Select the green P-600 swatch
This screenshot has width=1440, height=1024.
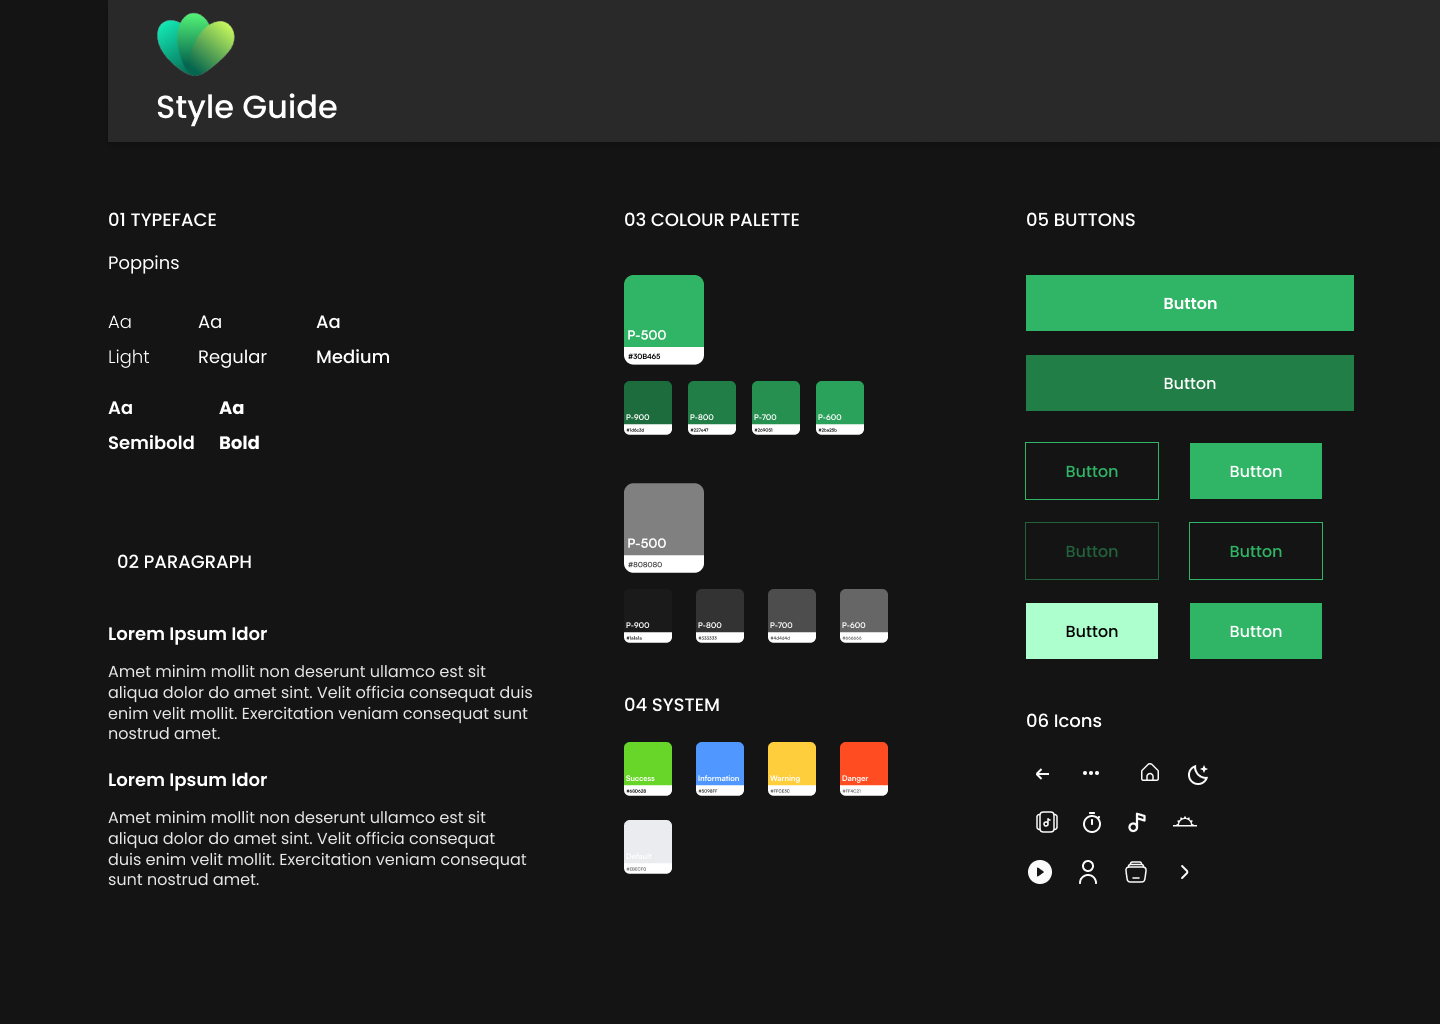point(840,408)
